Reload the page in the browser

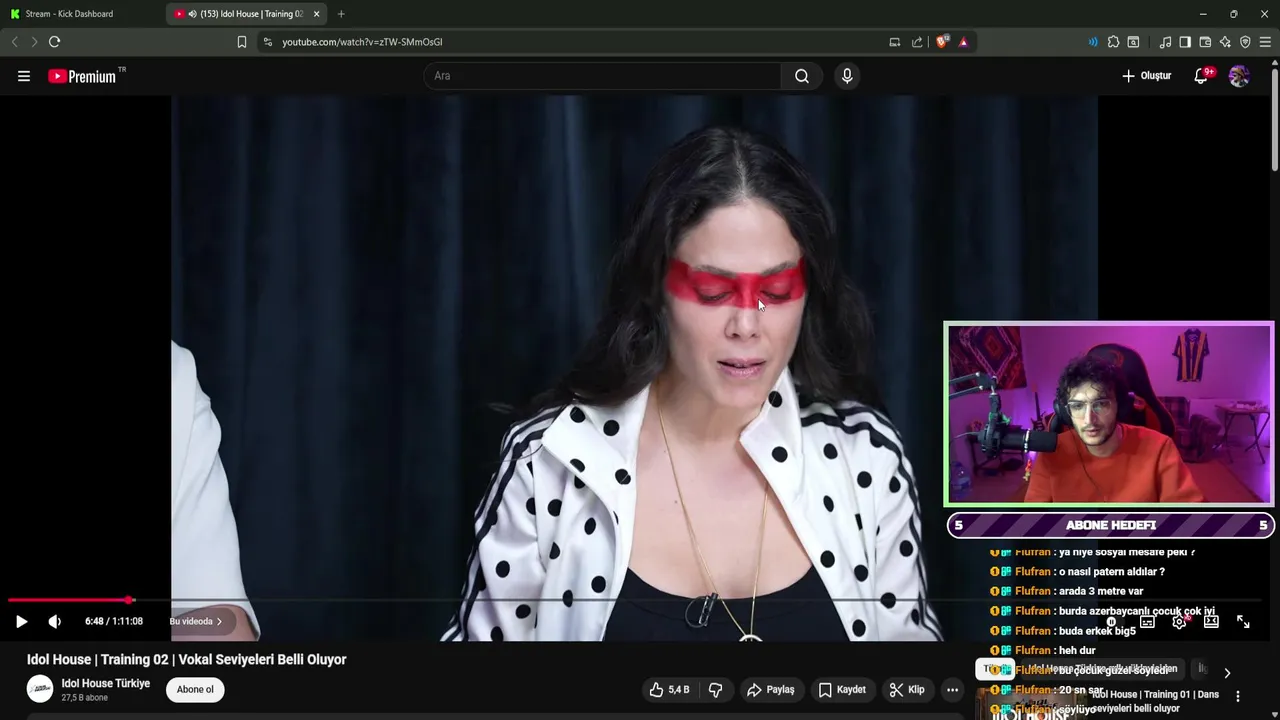pos(55,42)
